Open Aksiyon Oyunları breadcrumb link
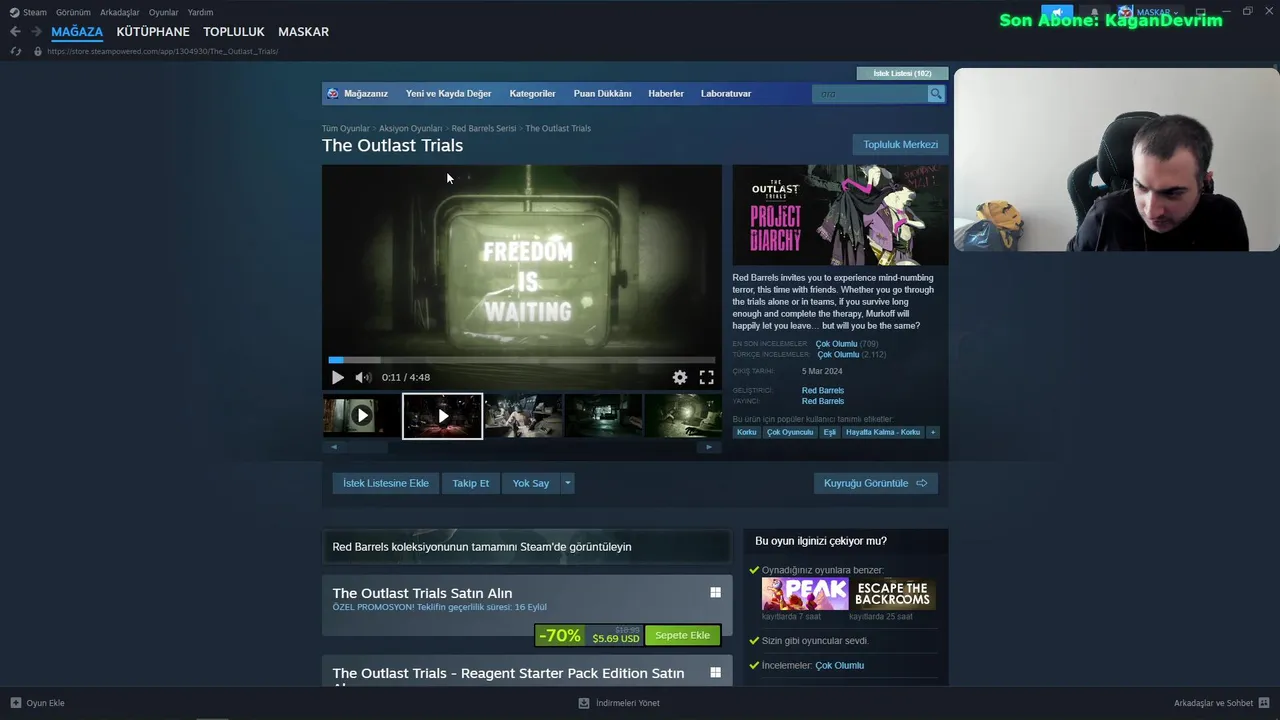The width and height of the screenshot is (1280, 720). 410,128
